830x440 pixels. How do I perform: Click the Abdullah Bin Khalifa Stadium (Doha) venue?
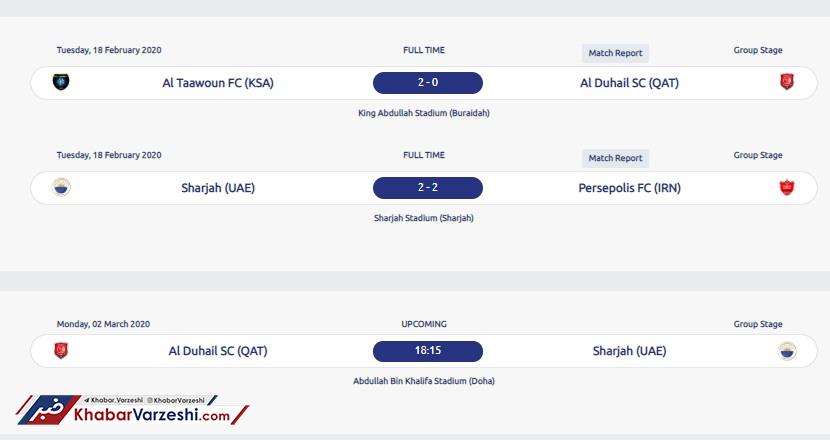point(423,381)
